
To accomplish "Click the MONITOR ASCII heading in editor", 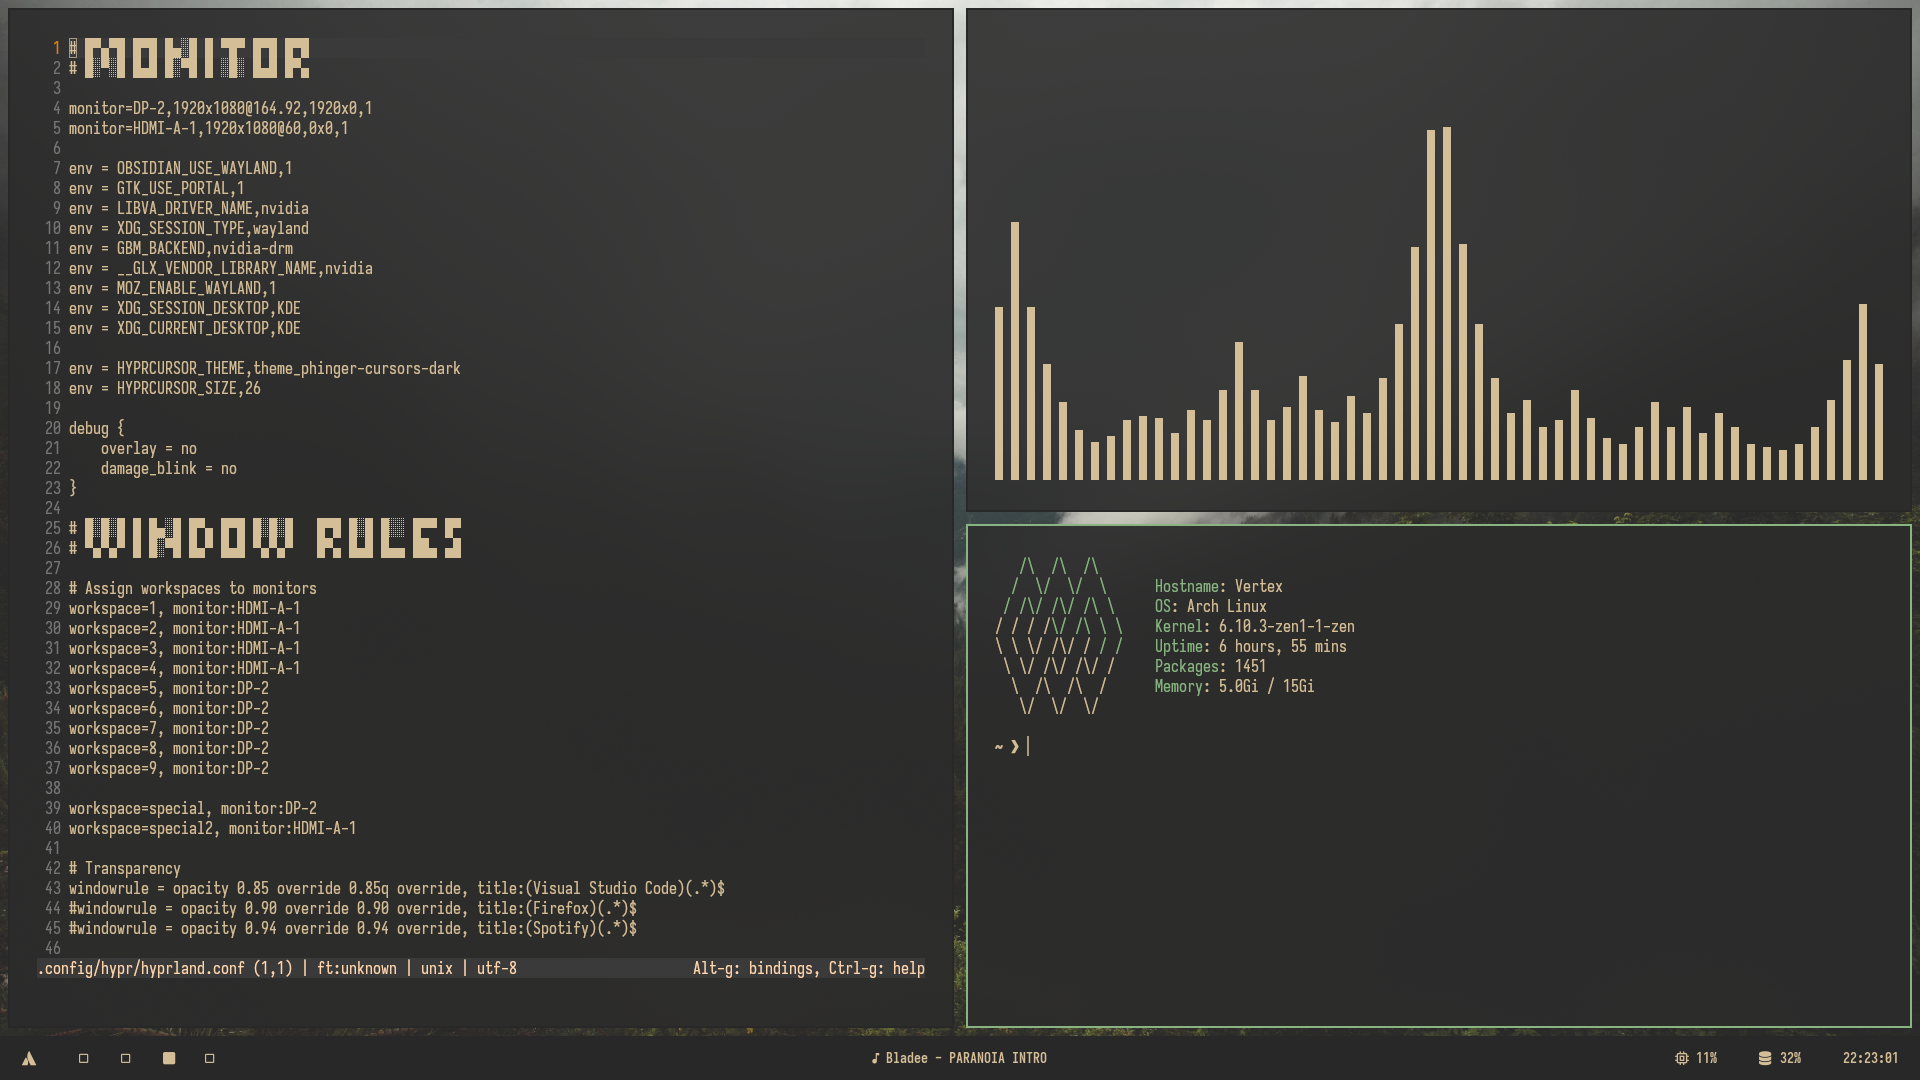I will click(197, 58).
